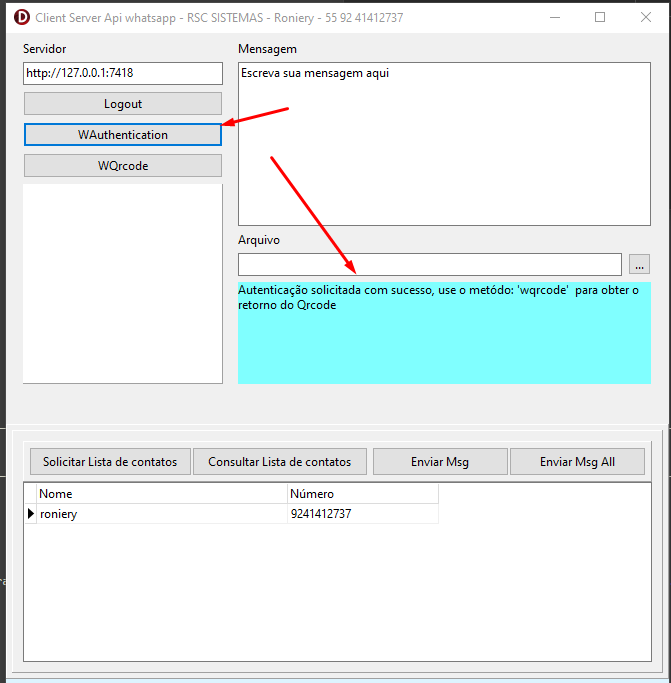Click the phone number cell 9241412737
671x683 pixels.
coord(360,514)
